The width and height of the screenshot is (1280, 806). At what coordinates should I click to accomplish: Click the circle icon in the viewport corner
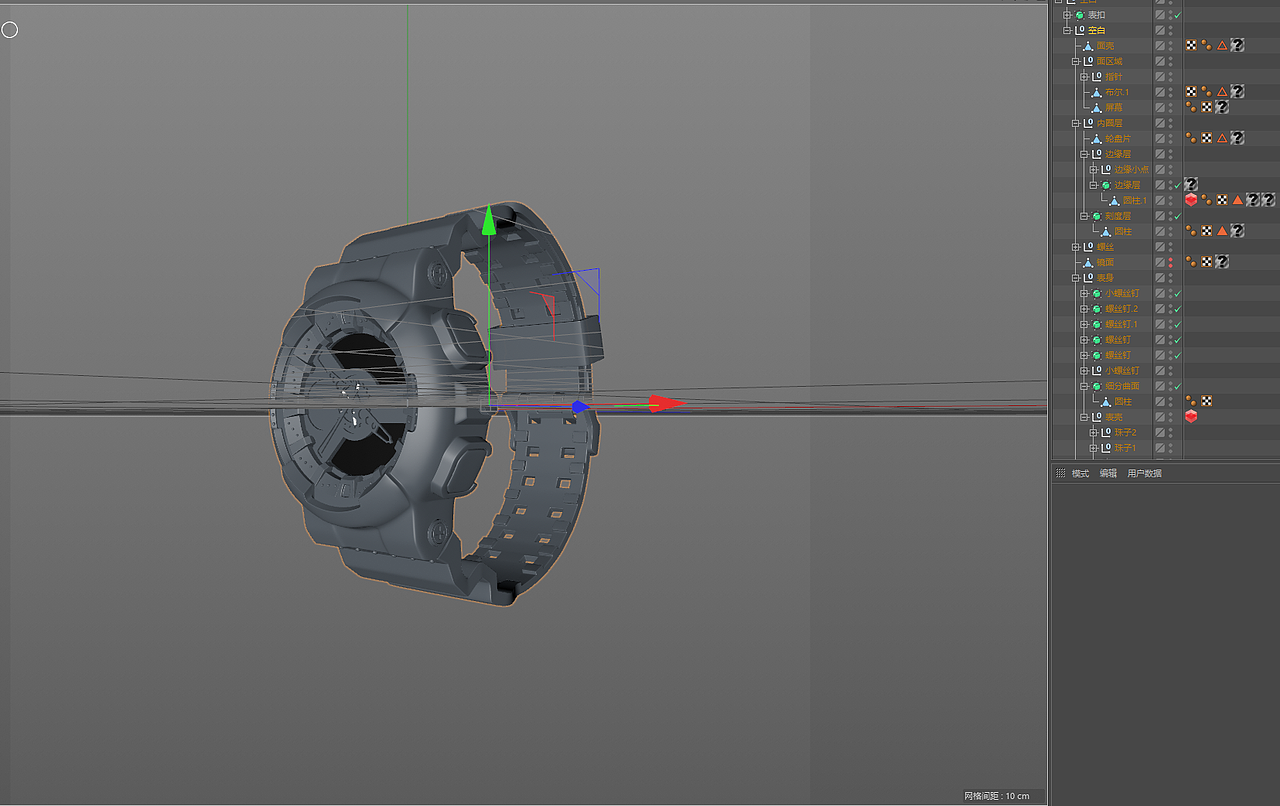(9, 30)
